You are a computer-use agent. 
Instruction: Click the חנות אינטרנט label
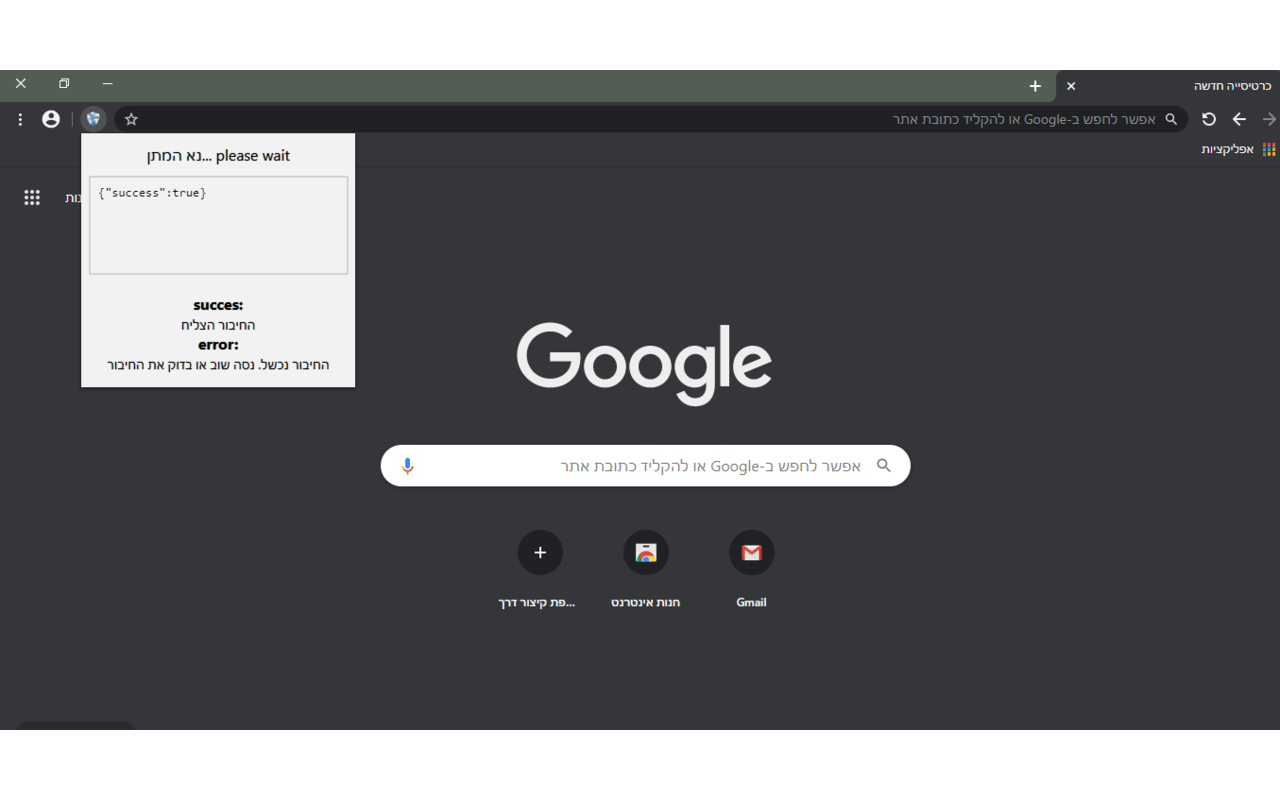tap(646, 602)
